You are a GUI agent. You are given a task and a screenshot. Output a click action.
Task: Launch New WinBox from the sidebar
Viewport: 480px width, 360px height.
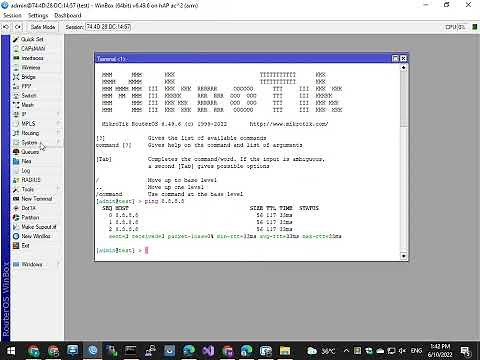pyautogui.click(x=36, y=236)
